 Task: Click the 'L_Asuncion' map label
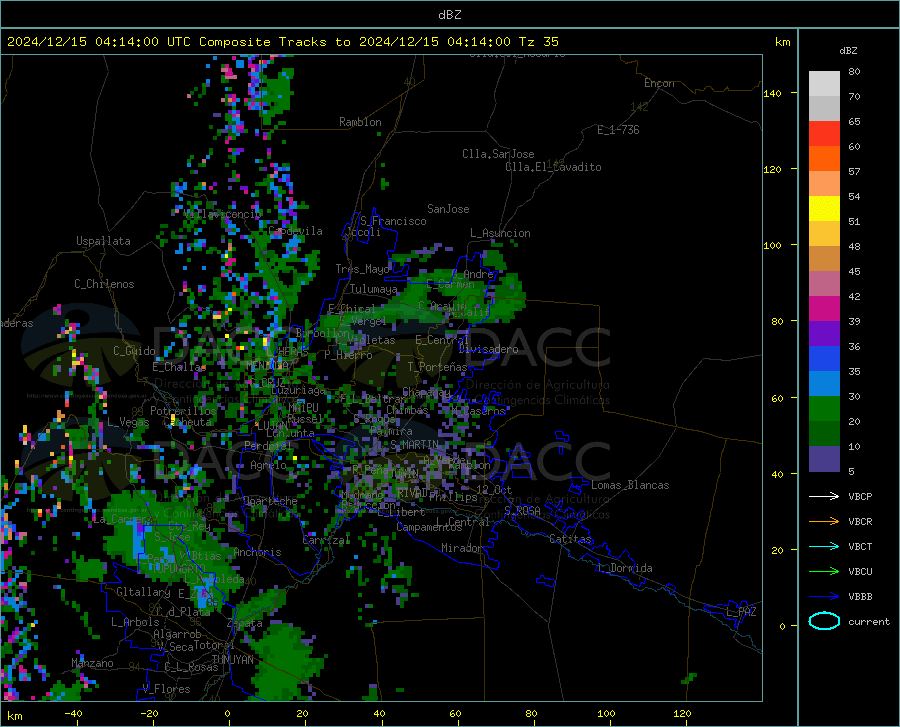500,233
